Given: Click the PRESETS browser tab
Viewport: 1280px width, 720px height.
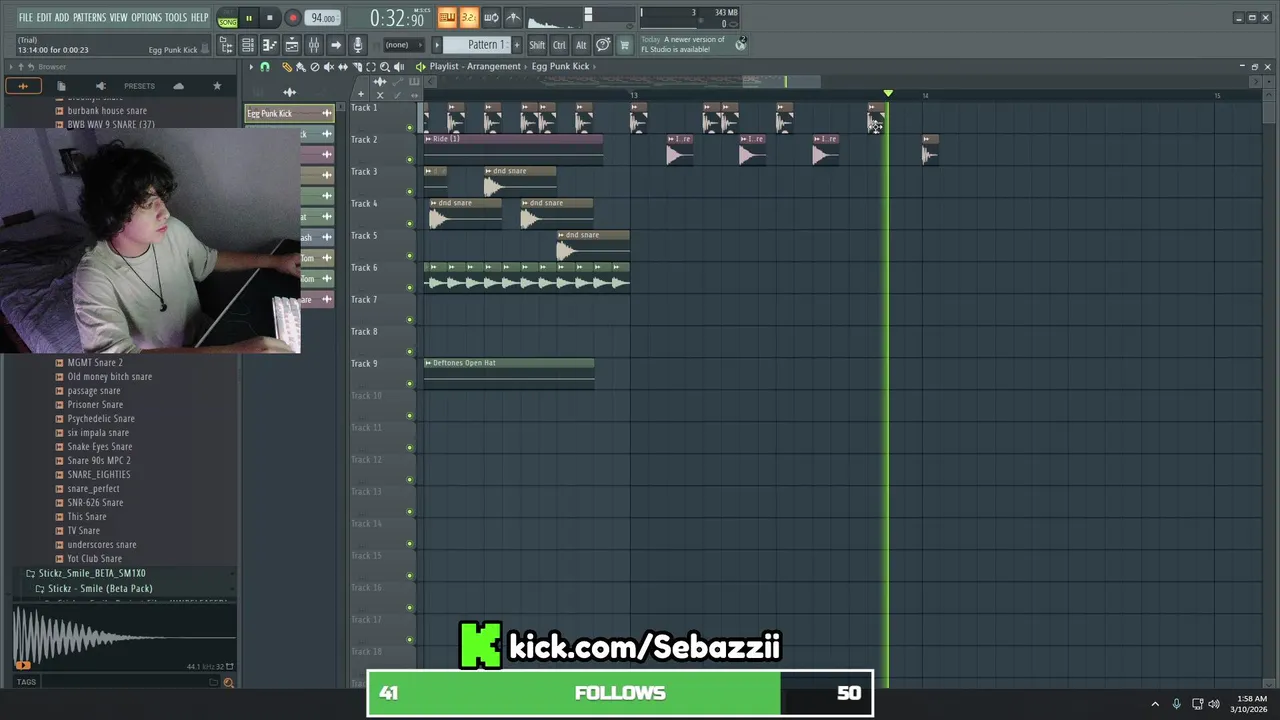Looking at the screenshot, I should coord(139,86).
